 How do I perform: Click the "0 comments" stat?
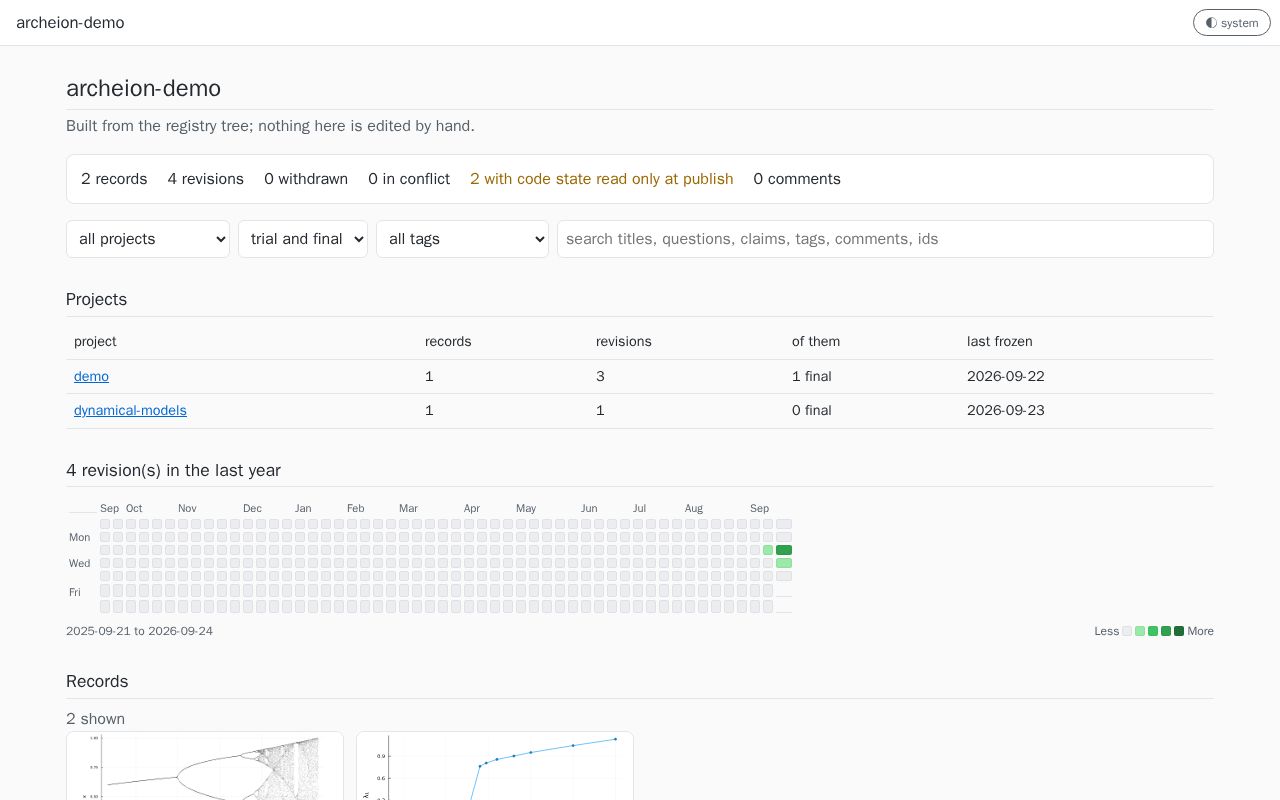[x=797, y=179]
